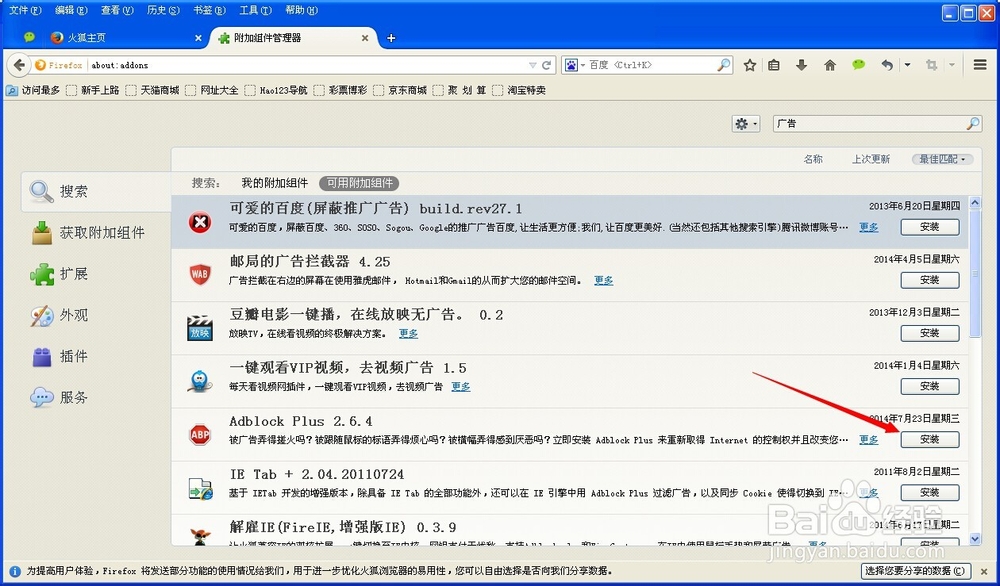
Task: Click the magnifier in Baidu search box
Action: [x=724, y=64]
